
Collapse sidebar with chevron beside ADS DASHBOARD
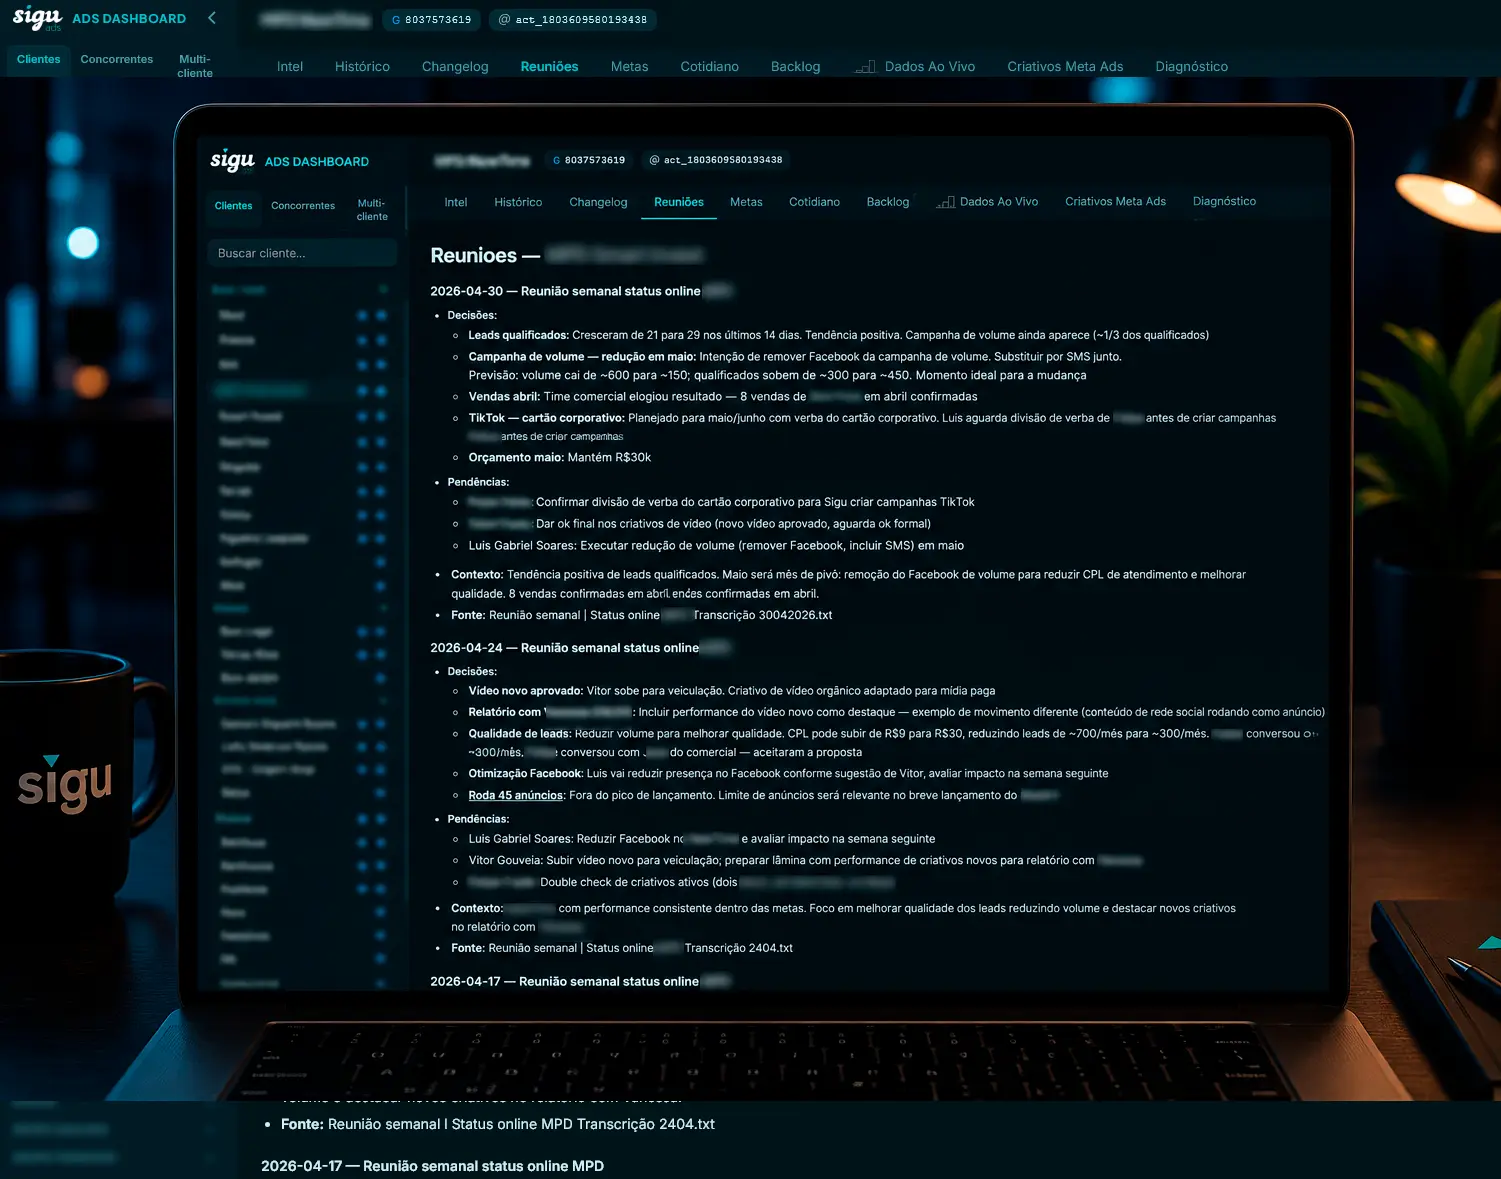coord(211,18)
